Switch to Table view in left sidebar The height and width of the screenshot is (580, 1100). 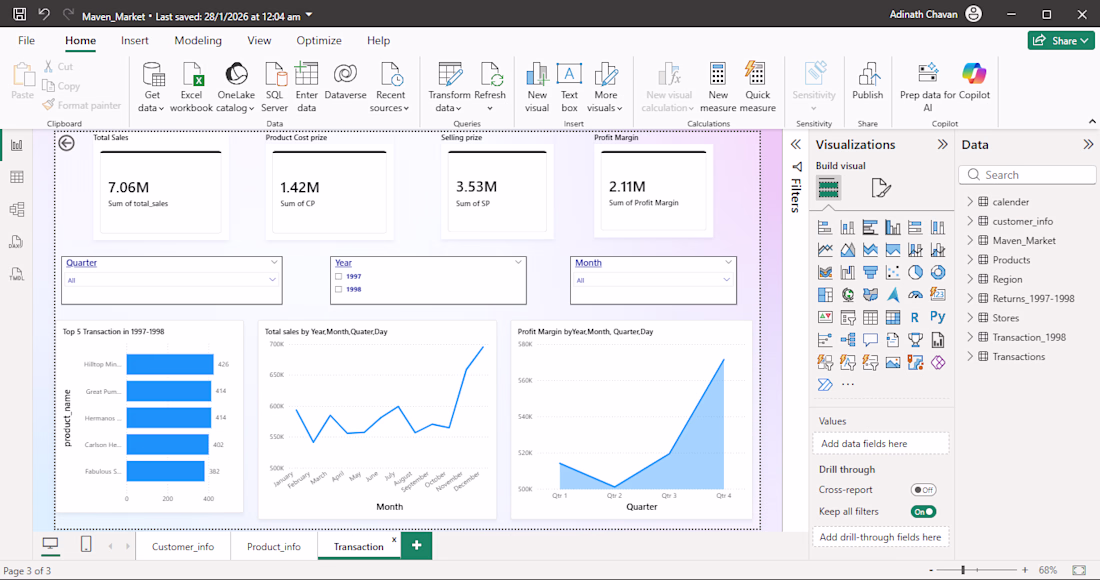point(17,177)
